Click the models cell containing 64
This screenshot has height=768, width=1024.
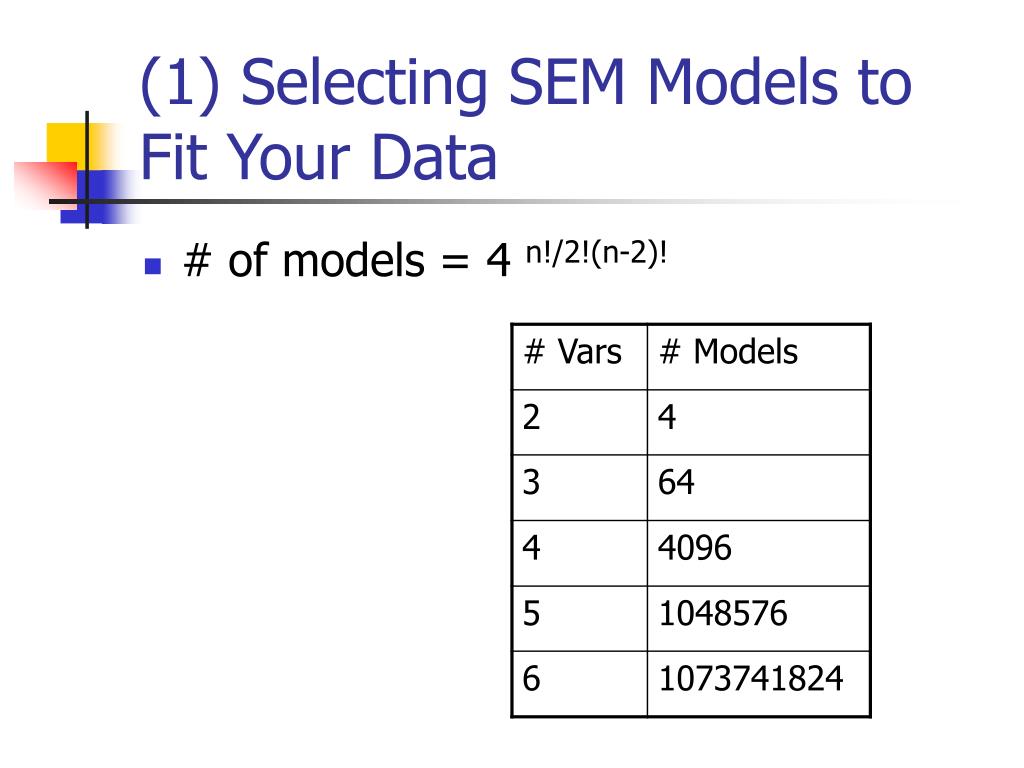(x=758, y=487)
